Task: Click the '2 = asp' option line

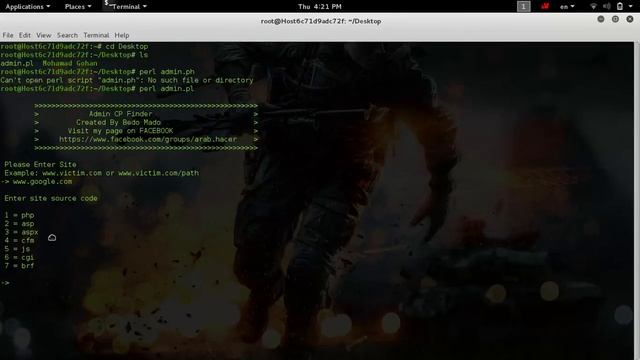Action: coord(19,224)
